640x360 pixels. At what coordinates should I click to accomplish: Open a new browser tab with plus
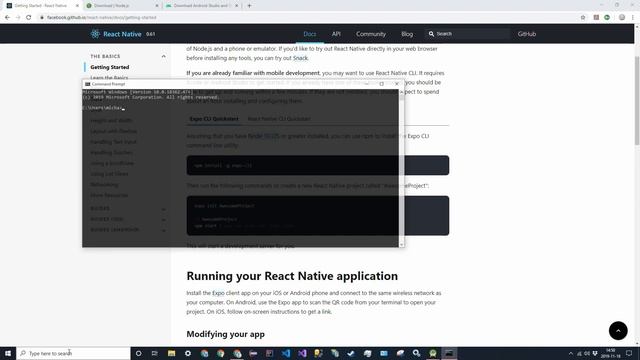tap(249, 6)
